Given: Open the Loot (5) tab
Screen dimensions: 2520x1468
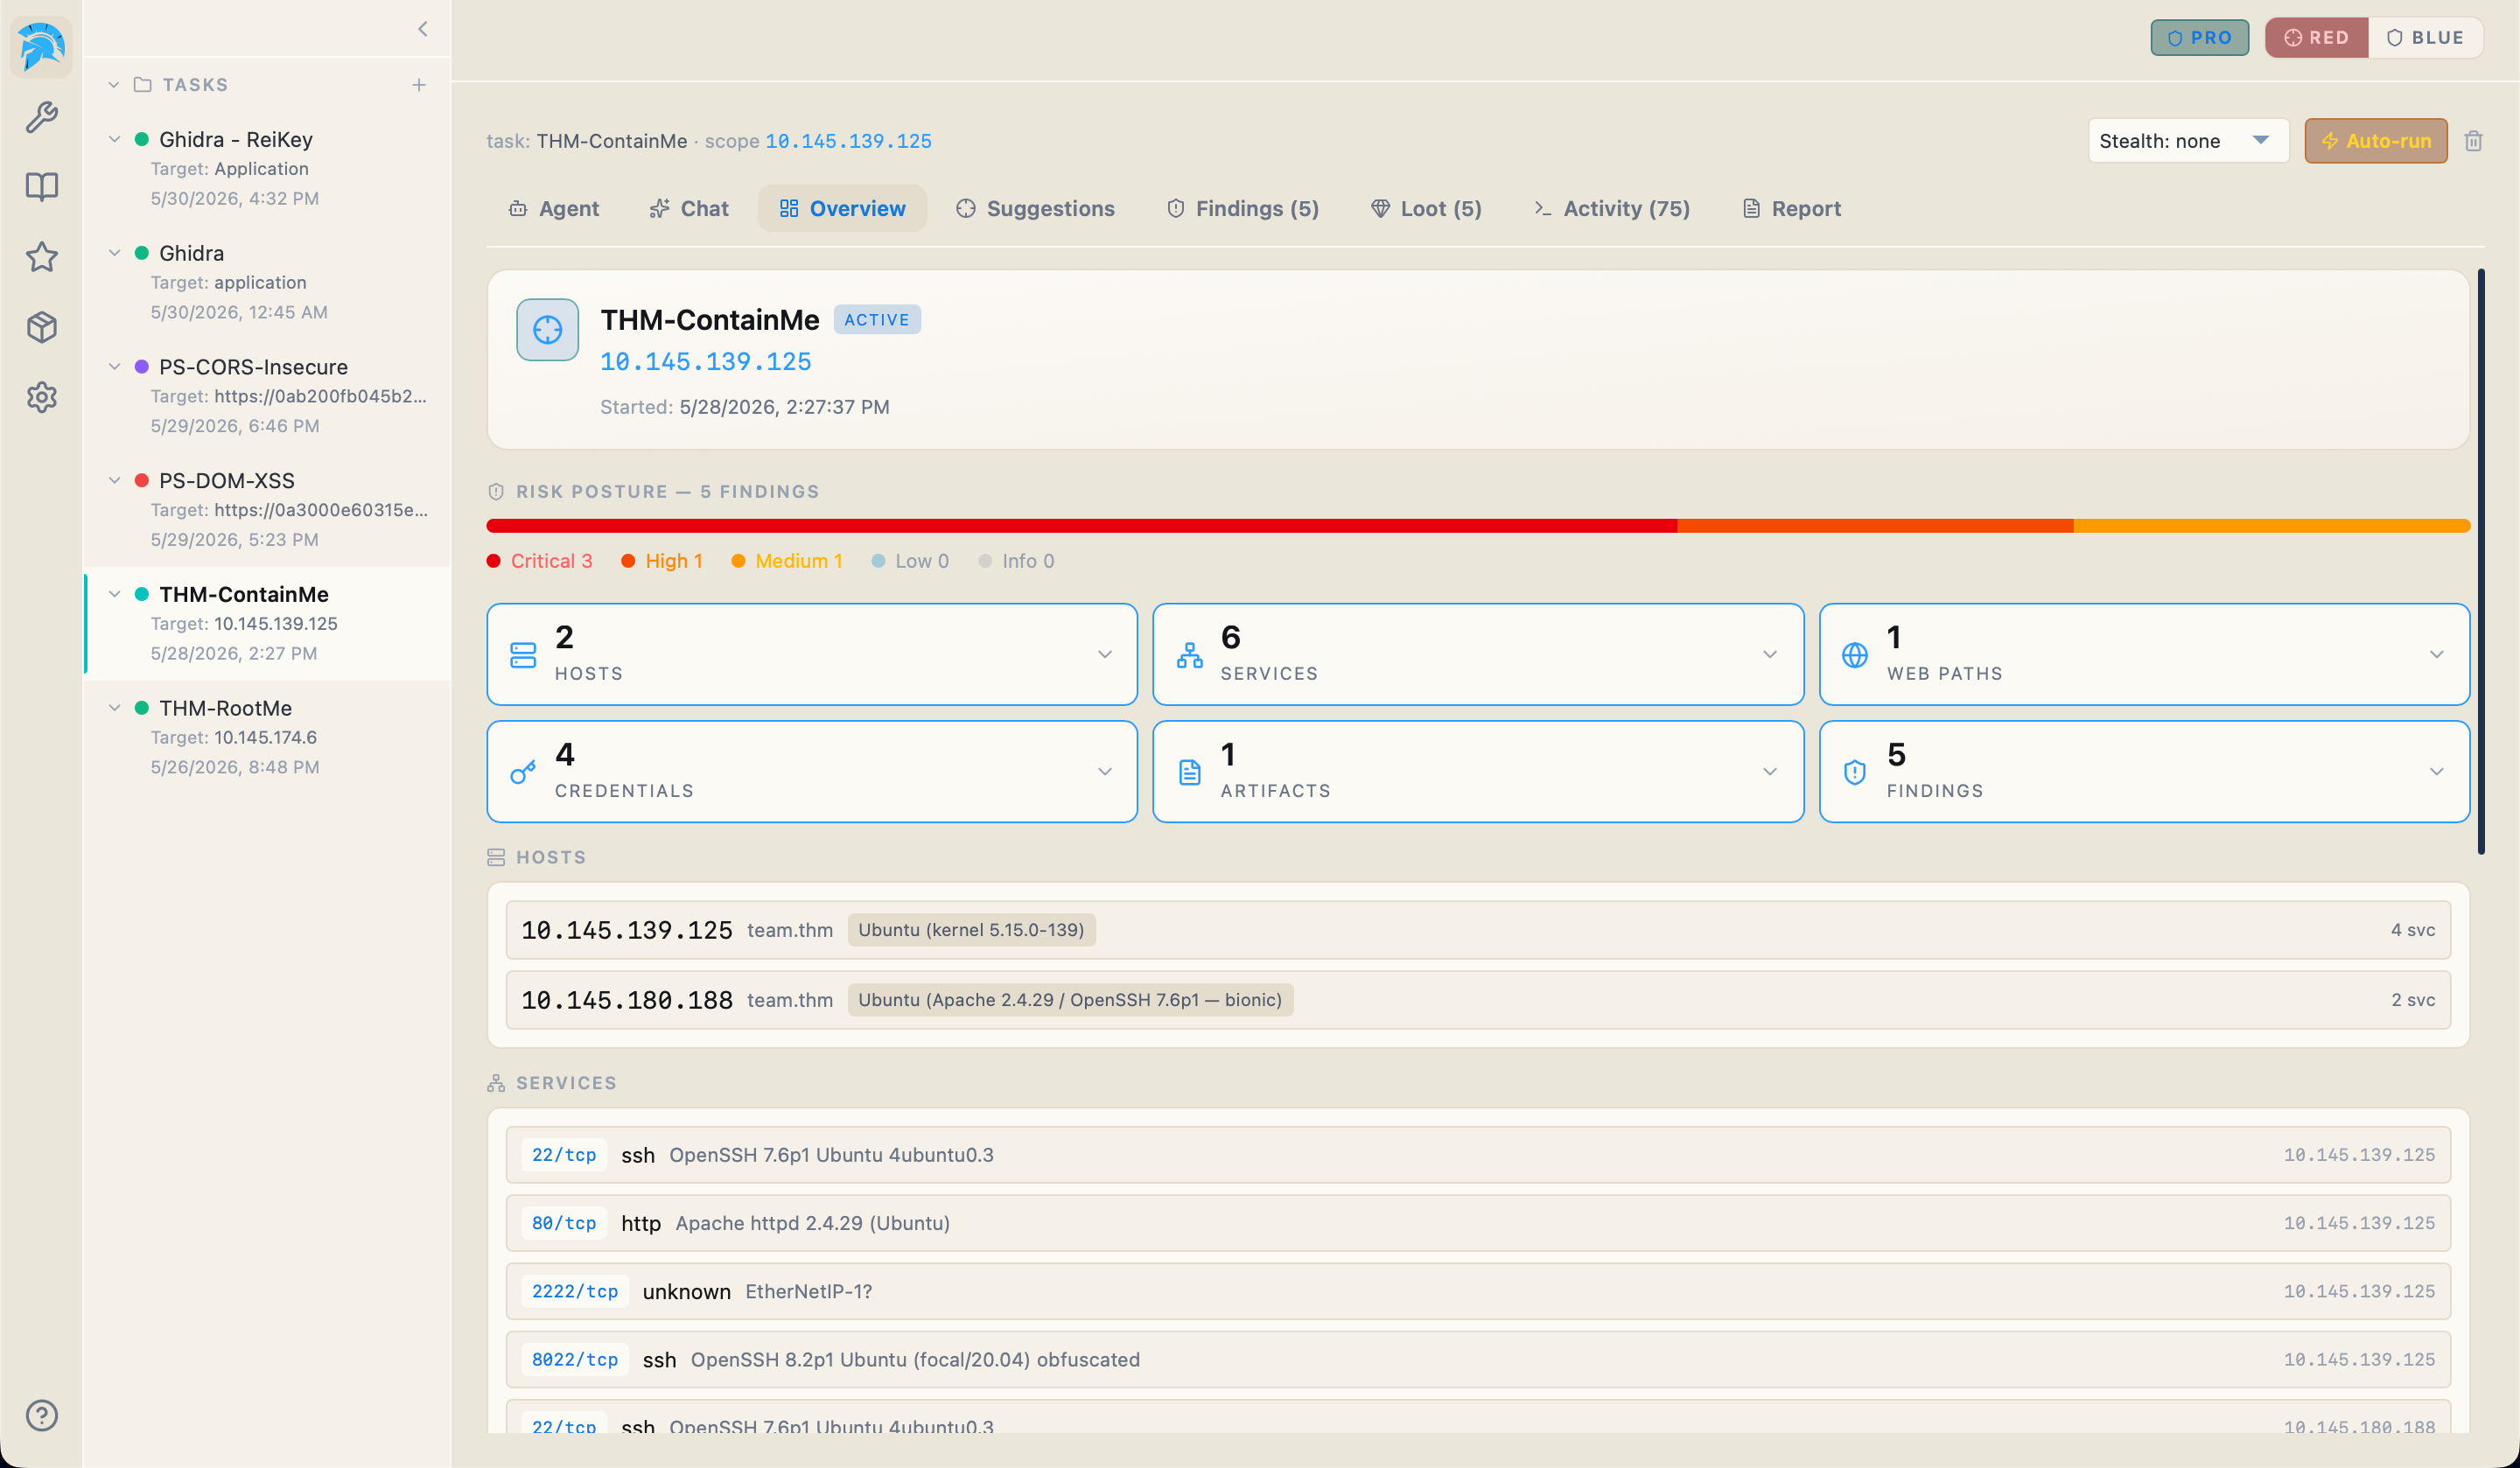Looking at the screenshot, I should point(1425,208).
